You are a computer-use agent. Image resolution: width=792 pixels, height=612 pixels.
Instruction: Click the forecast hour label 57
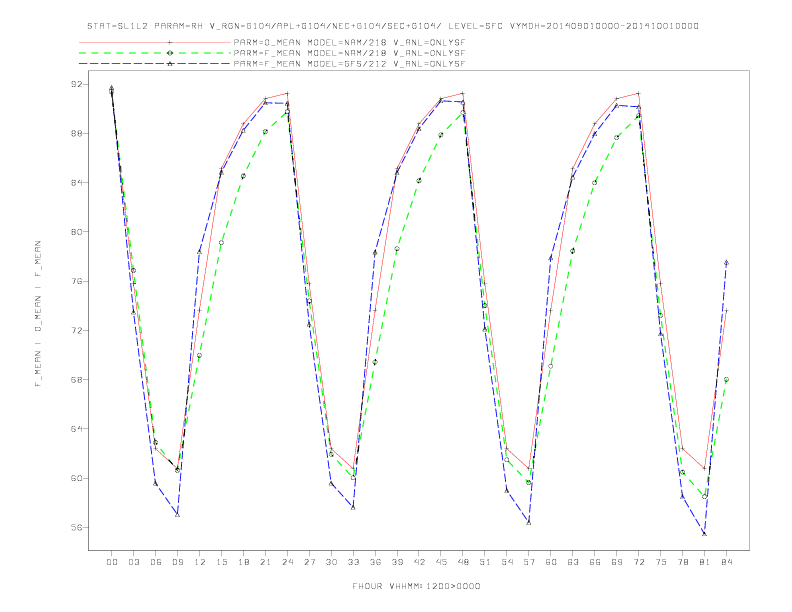point(529,562)
